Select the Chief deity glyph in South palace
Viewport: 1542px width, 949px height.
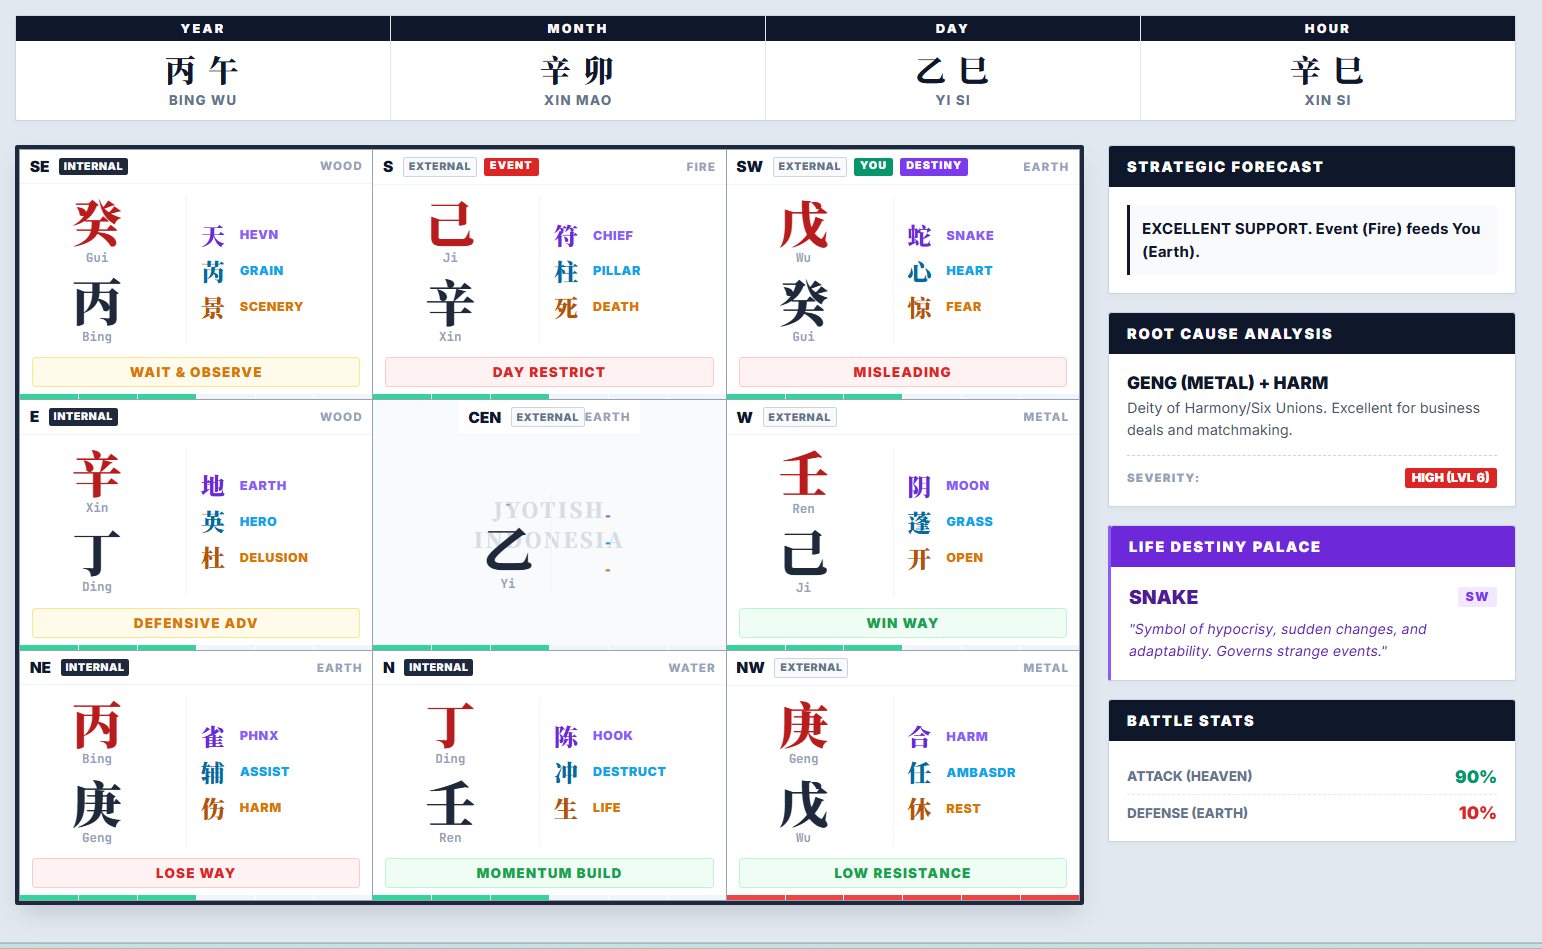coord(566,236)
